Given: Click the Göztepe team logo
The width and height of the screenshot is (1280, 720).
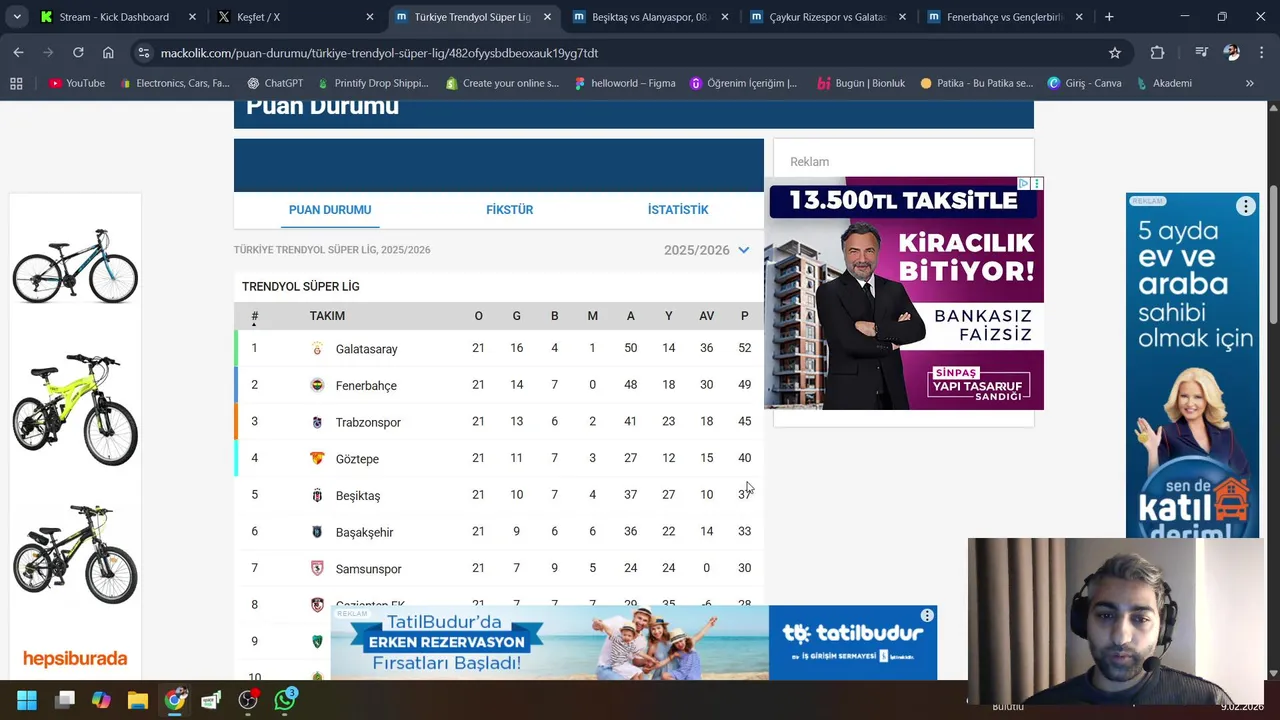Looking at the screenshot, I should [x=317, y=458].
